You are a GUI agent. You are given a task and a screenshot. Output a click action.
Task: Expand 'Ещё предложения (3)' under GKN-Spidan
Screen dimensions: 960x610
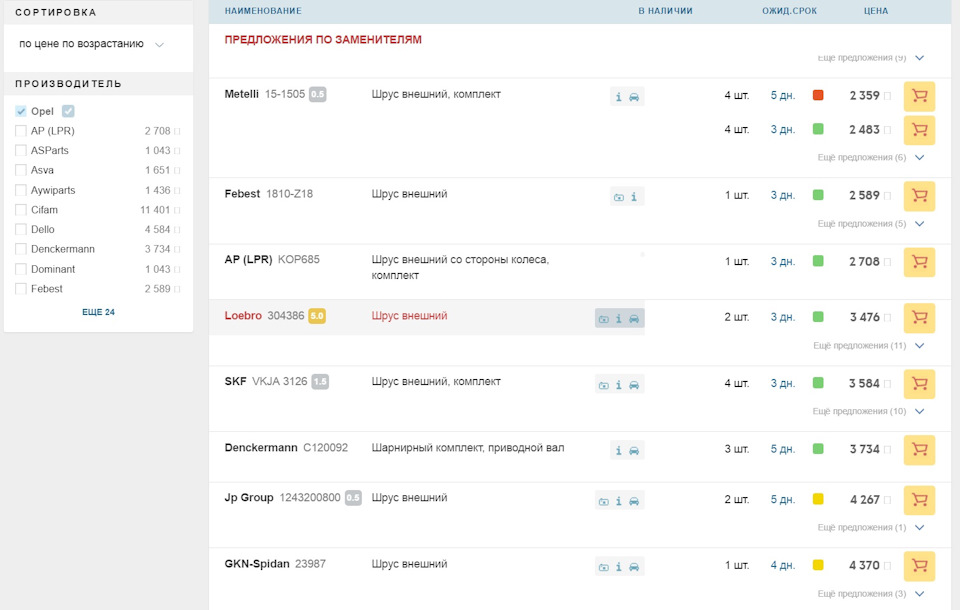pos(871,593)
